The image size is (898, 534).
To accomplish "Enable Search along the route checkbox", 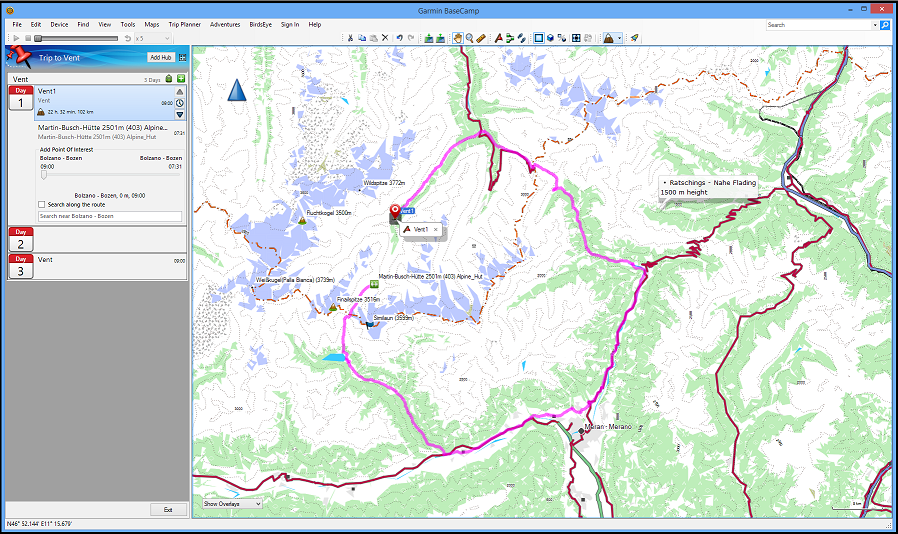I will click(41, 205).
